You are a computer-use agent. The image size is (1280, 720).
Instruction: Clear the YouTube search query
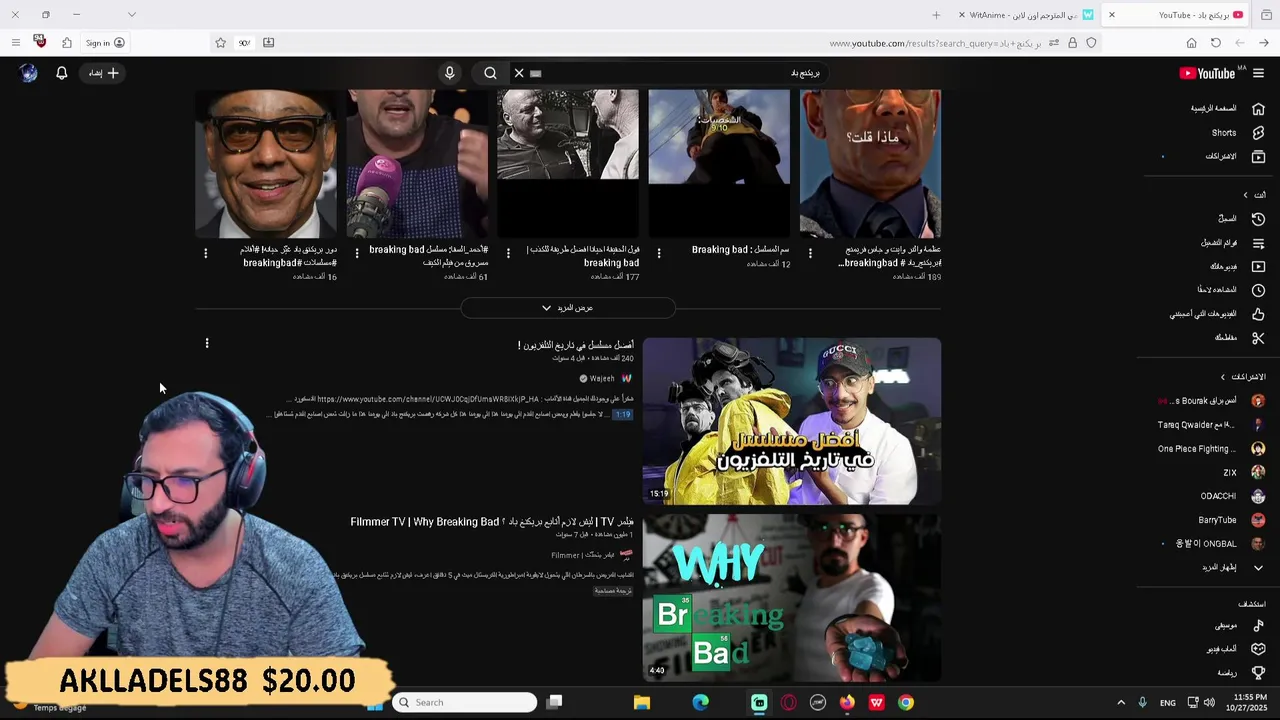[x=519, y=73]
